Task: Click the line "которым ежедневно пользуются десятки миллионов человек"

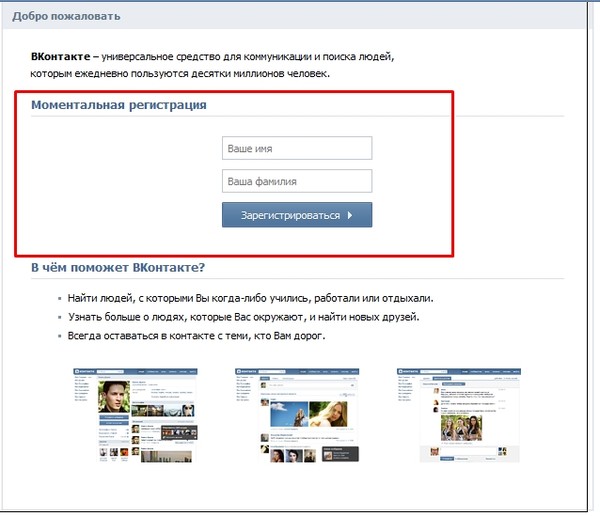Action: pos(180,73)
